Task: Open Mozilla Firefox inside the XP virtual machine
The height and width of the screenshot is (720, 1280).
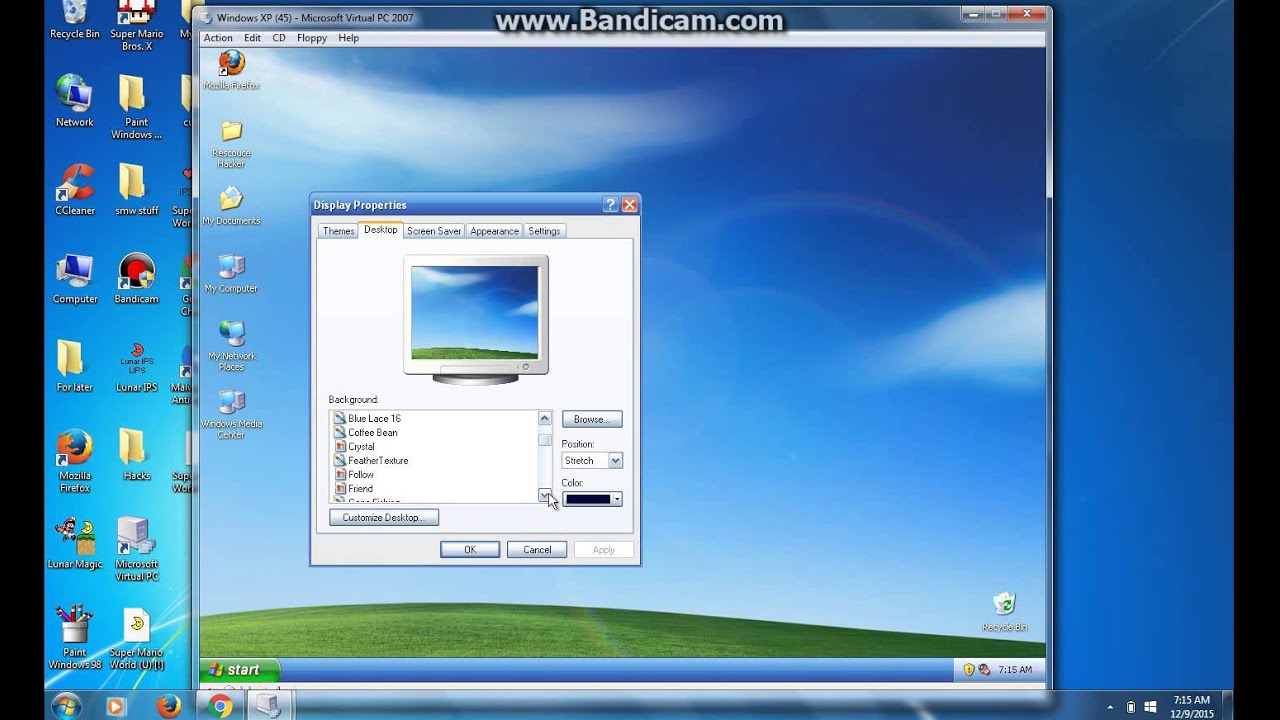Action: point(231,70)
